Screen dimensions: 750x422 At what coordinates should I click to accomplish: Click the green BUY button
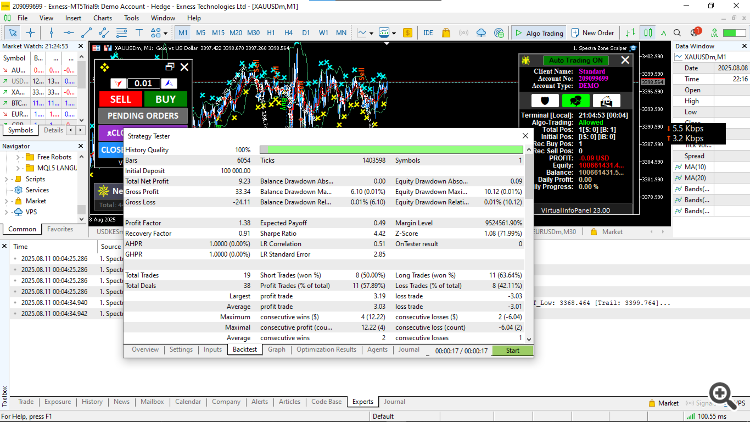(165, 99)
